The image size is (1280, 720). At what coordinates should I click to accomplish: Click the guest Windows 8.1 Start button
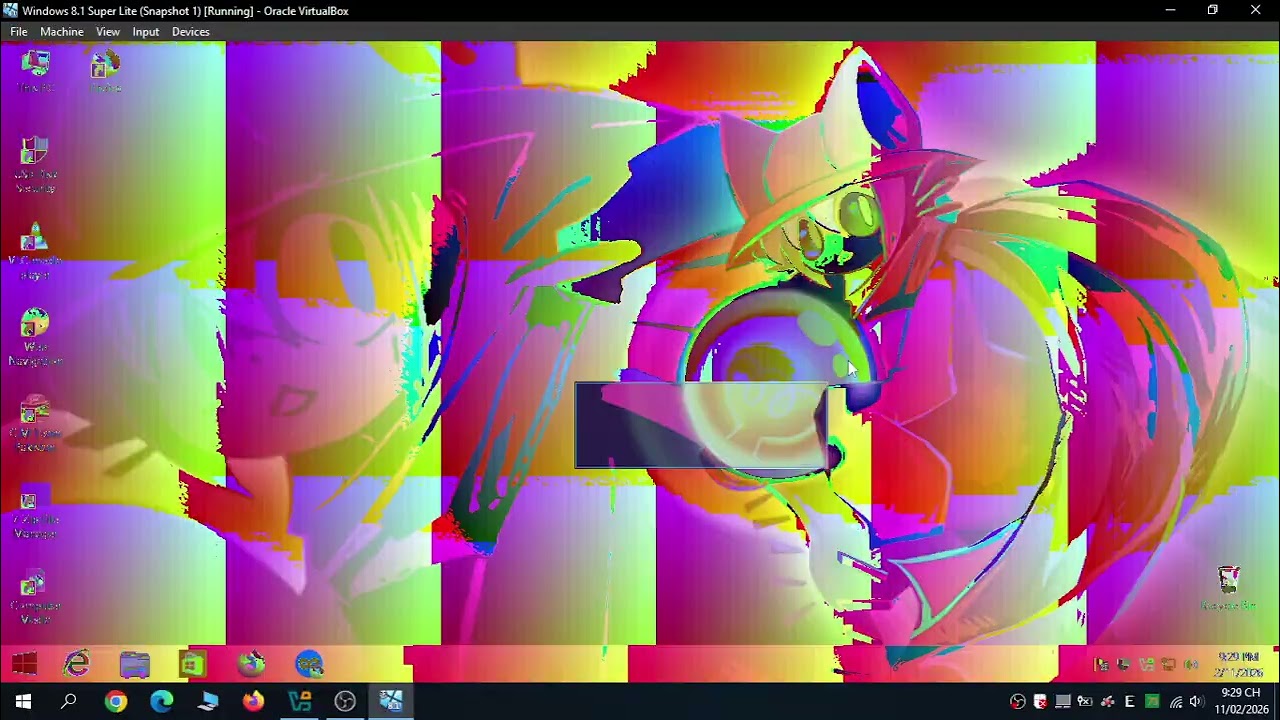tap(25, 664)
